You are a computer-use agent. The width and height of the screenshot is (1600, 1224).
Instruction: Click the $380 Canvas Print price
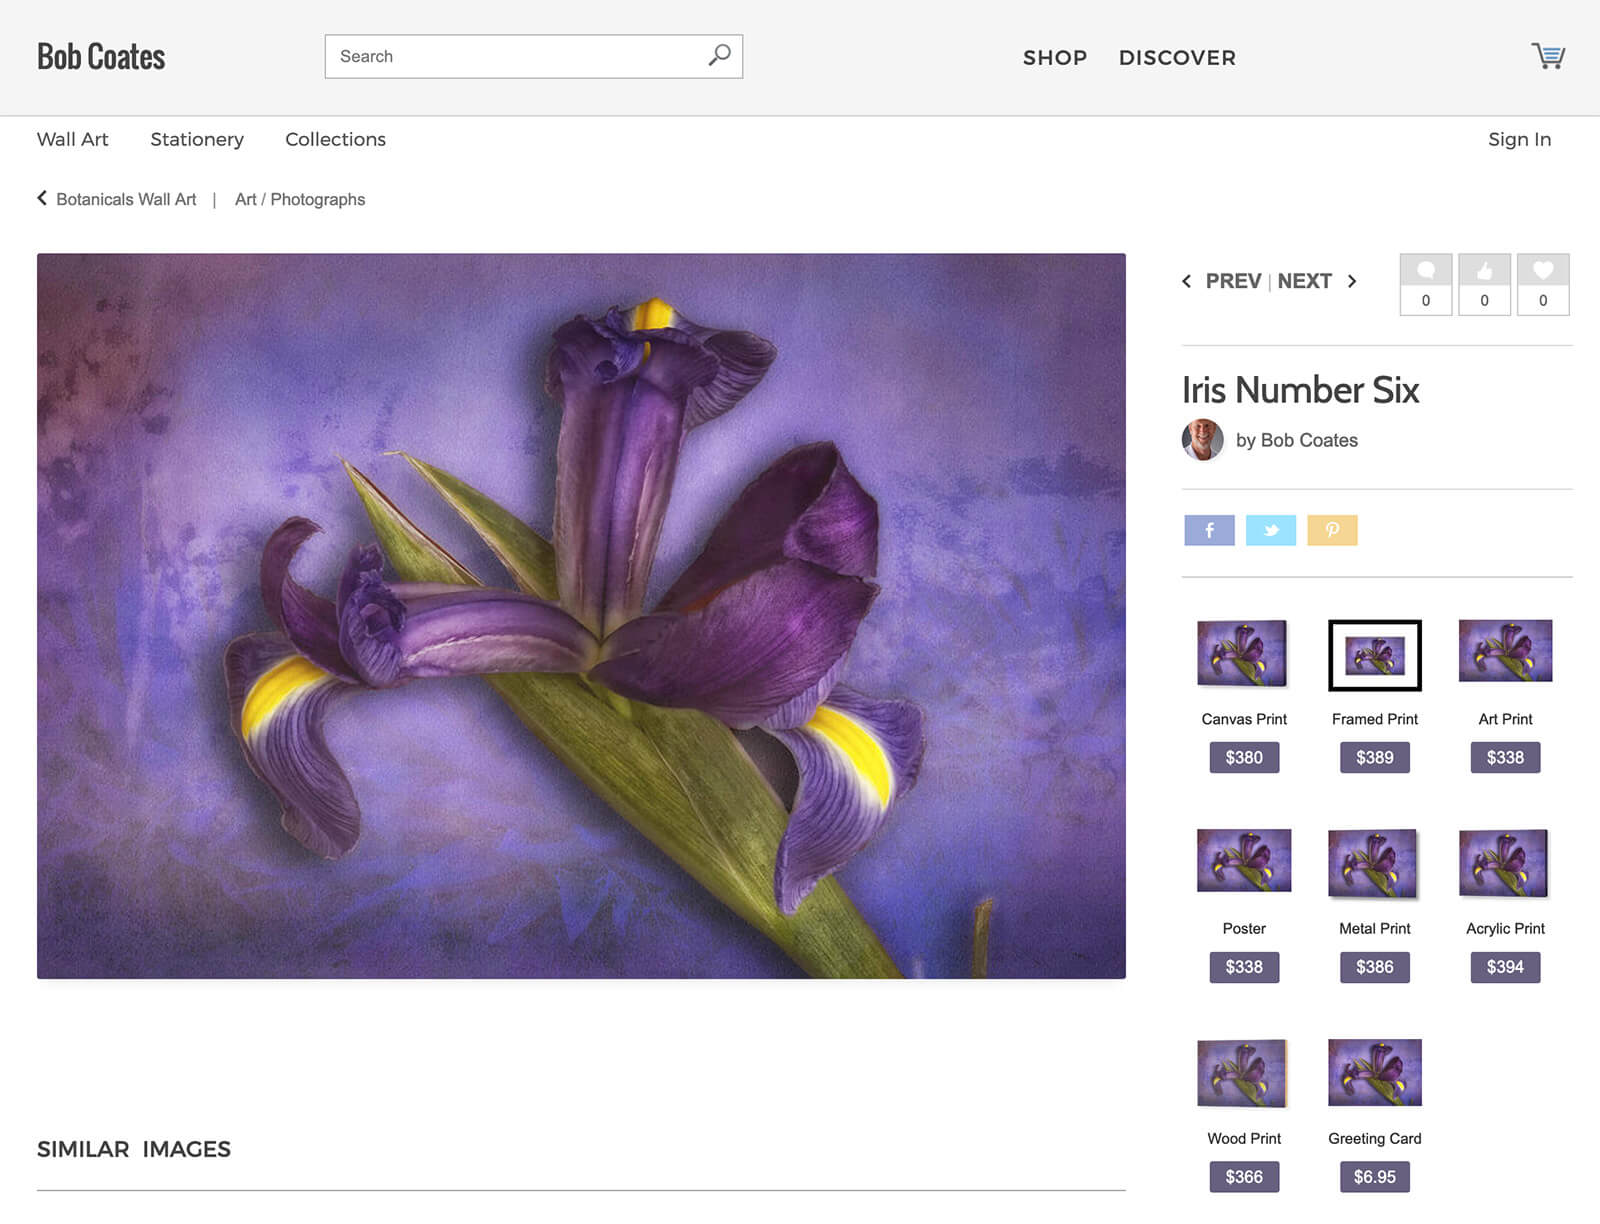[1244, 758]
